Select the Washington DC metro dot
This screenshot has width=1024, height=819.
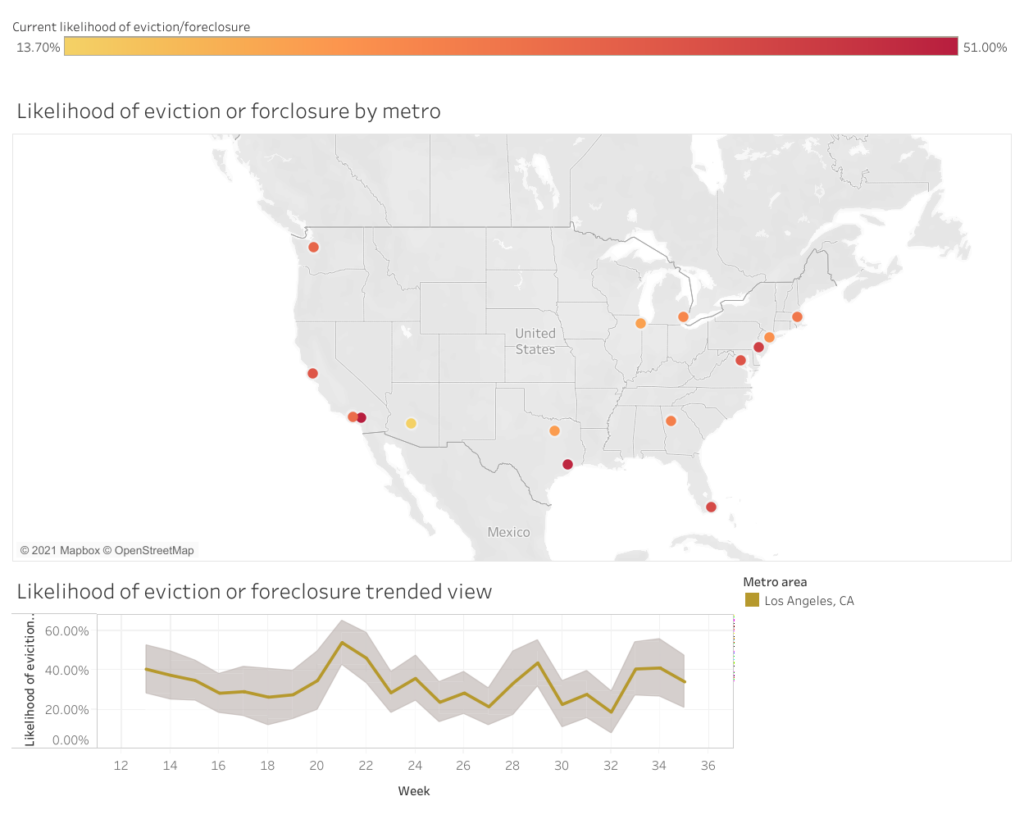(x=741, y=360)
